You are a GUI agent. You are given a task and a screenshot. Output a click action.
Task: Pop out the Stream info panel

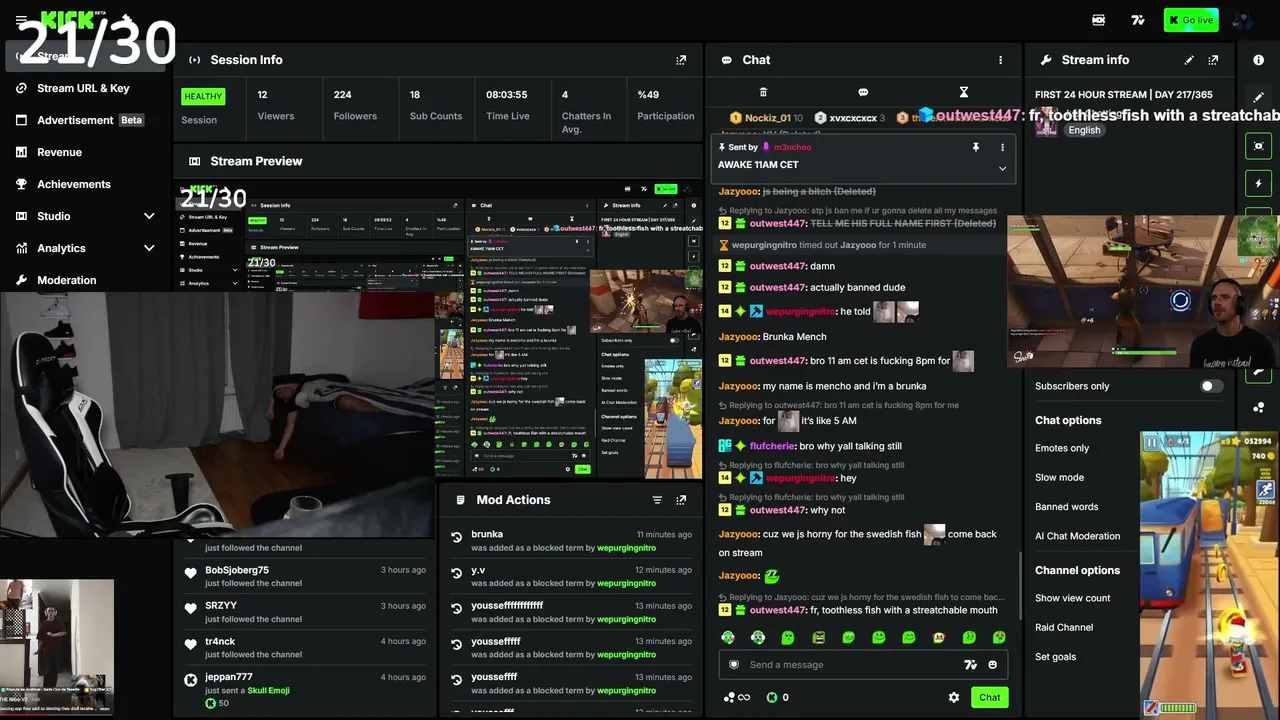coord(1213,60)
